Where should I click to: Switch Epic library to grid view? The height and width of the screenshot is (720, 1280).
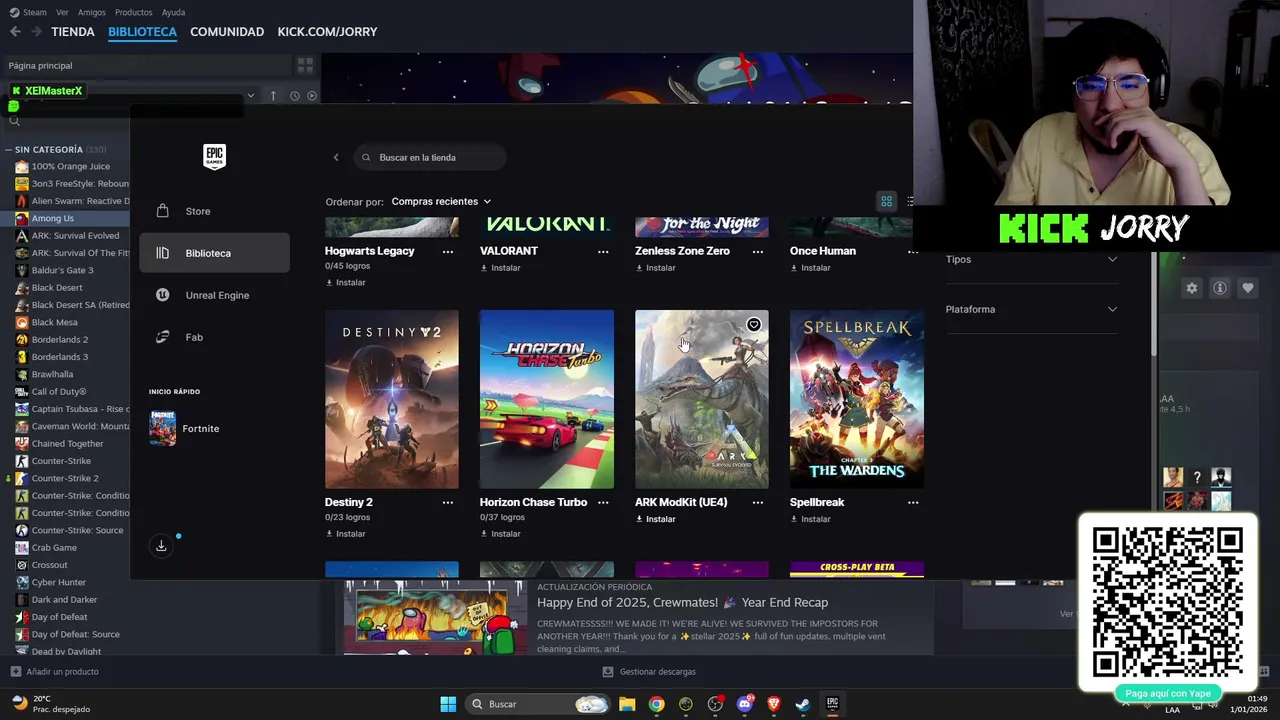[x=886, y=201]
